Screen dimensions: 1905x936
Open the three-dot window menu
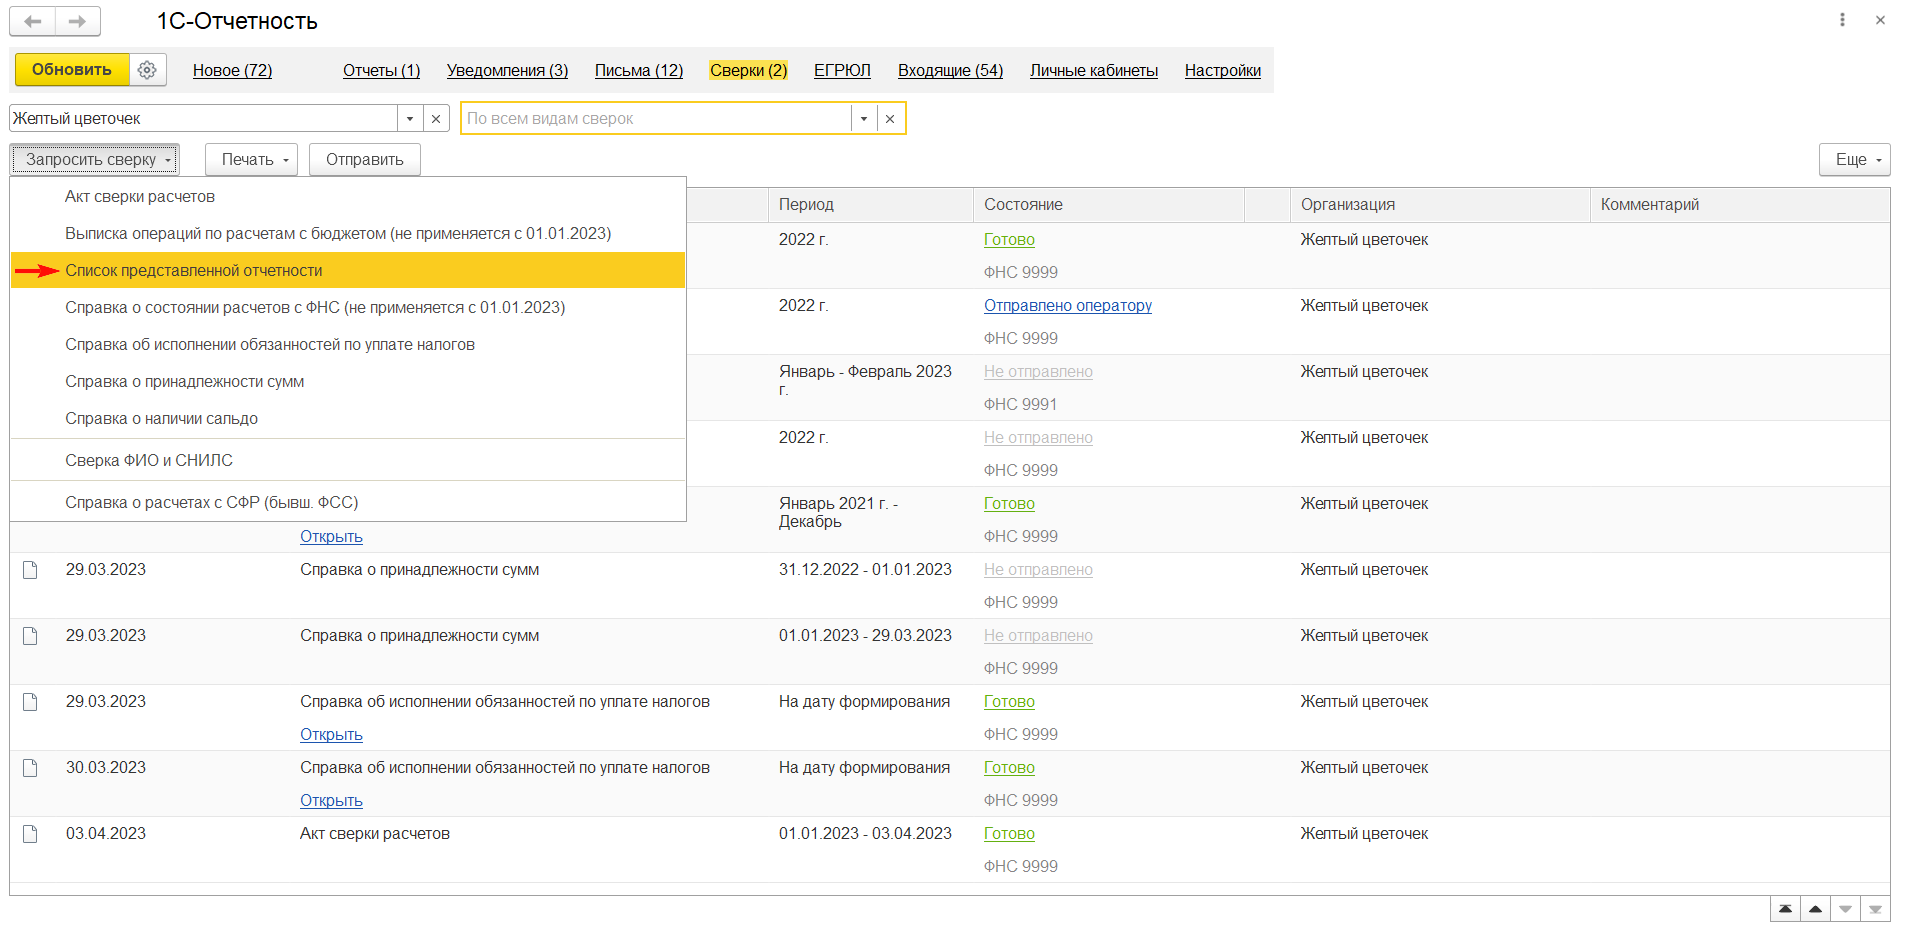[1842, 20]
